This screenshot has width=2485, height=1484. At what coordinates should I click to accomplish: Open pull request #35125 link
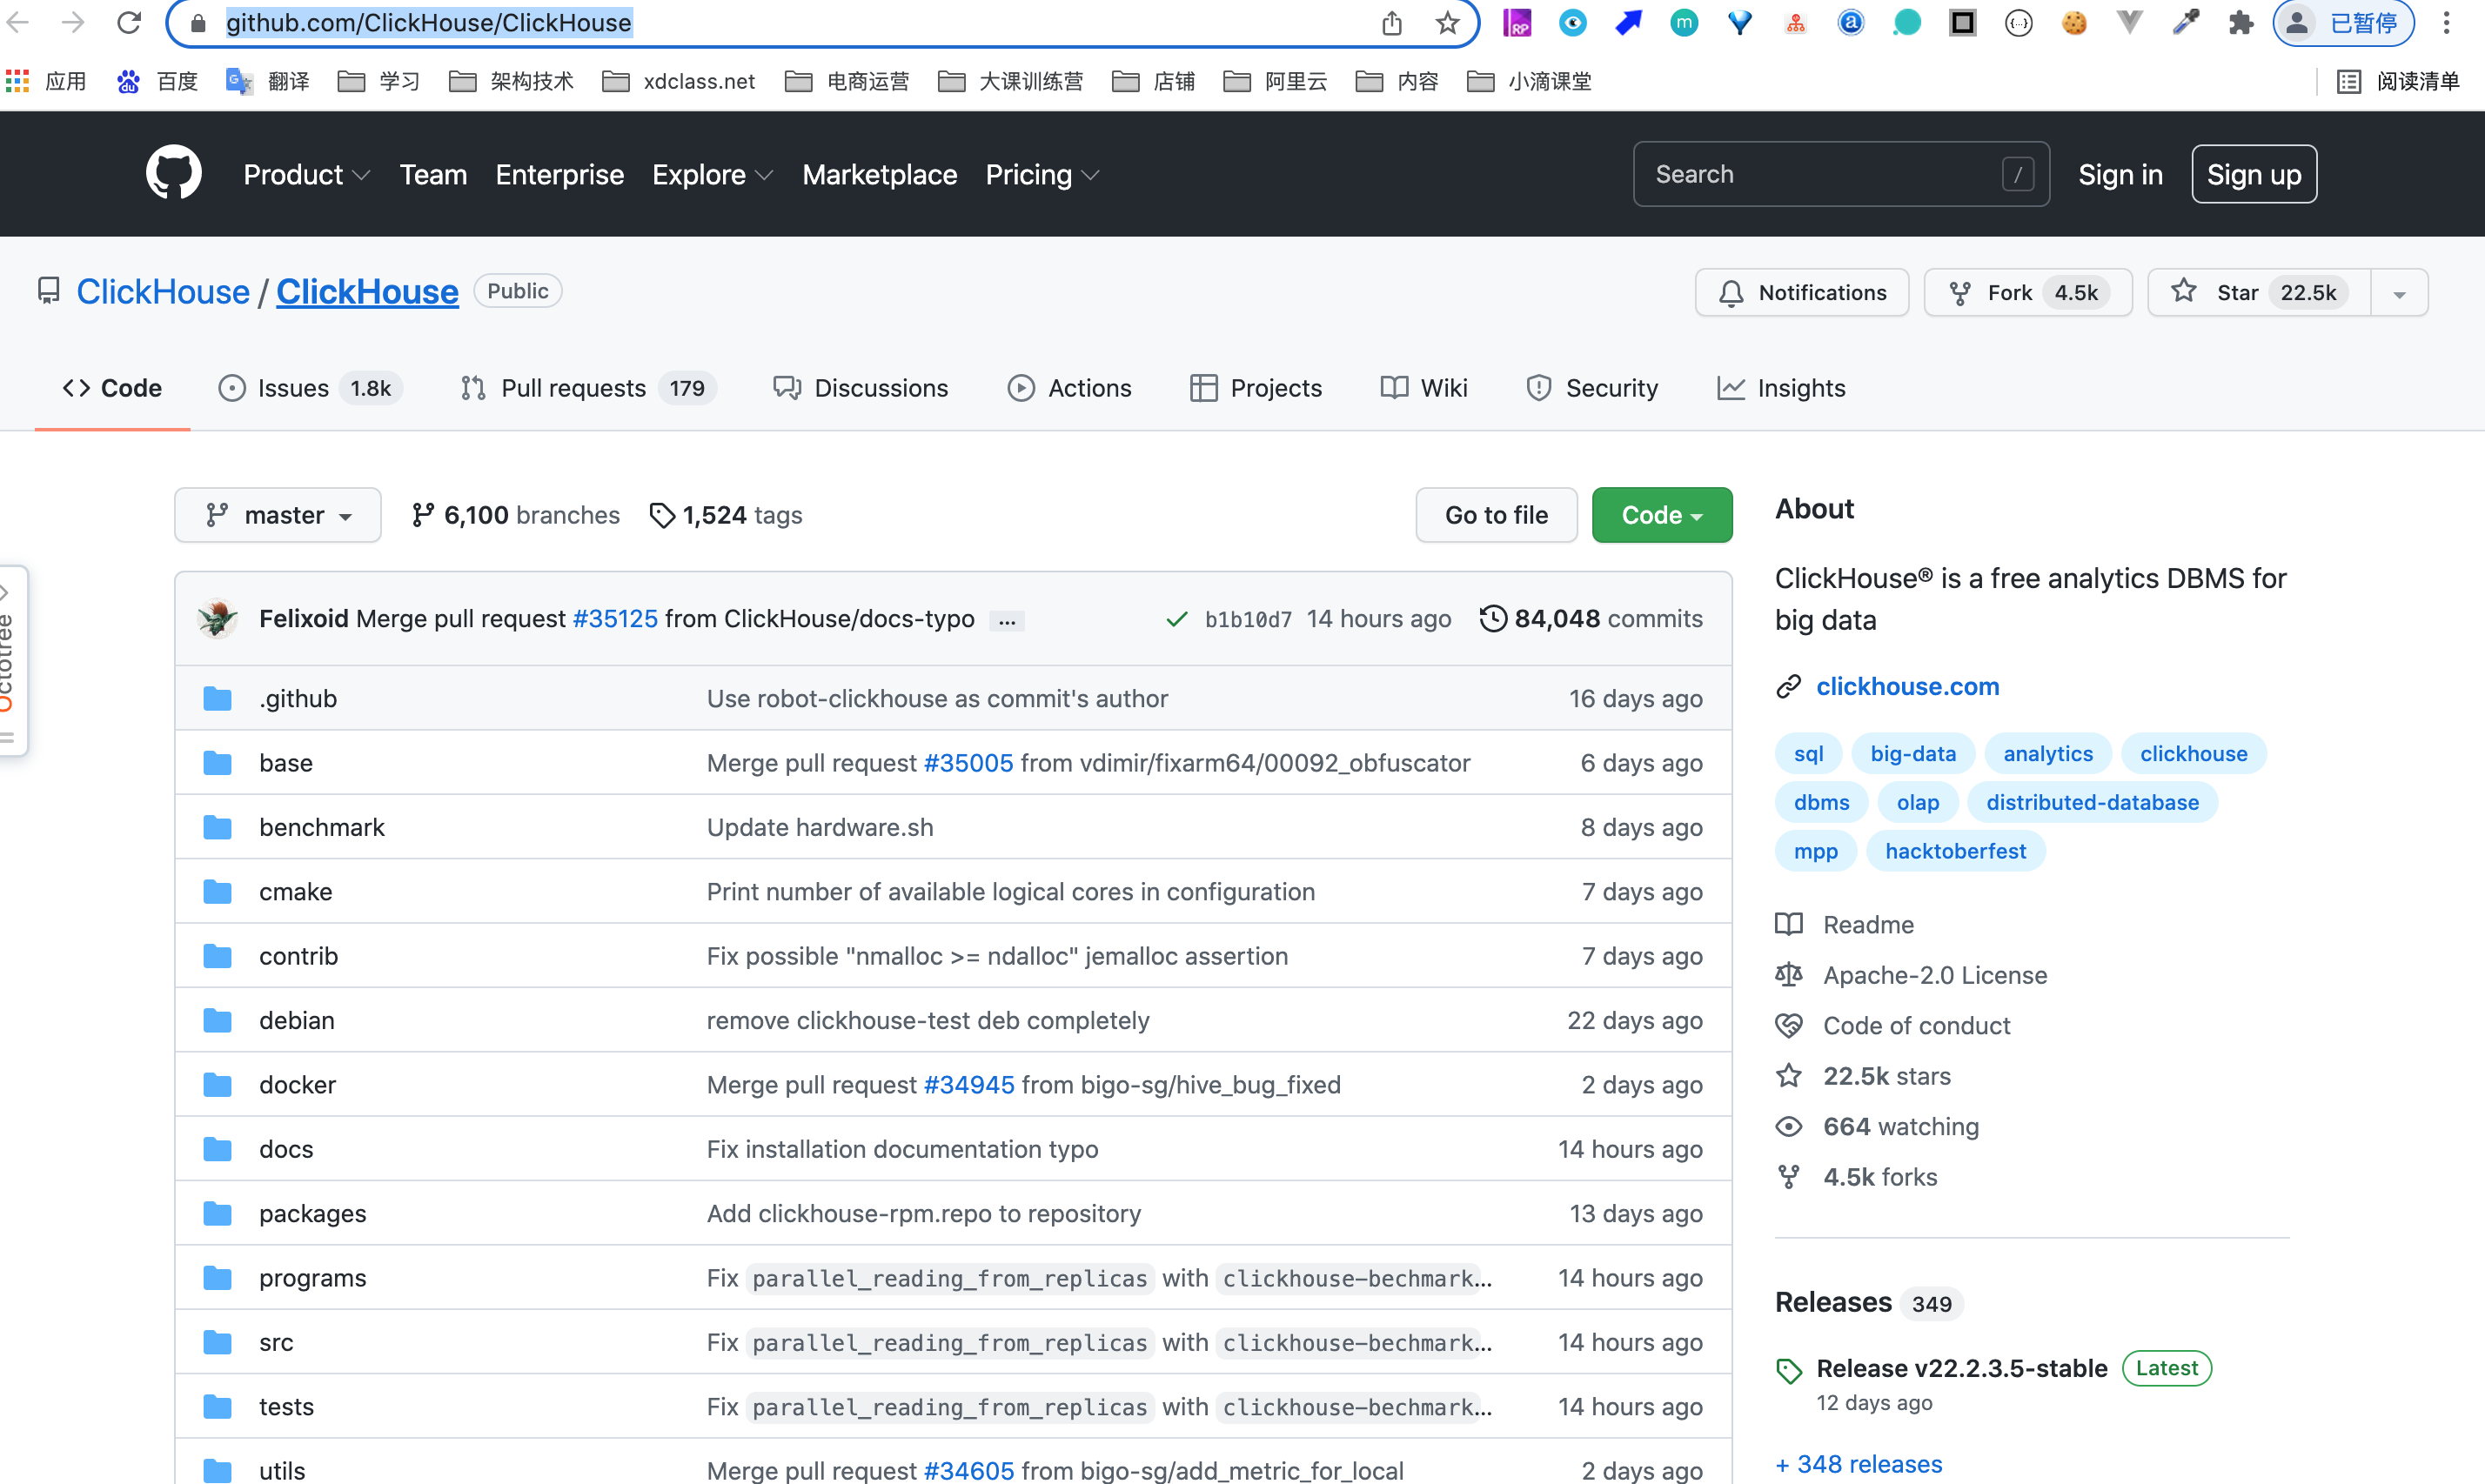(615, 619)
